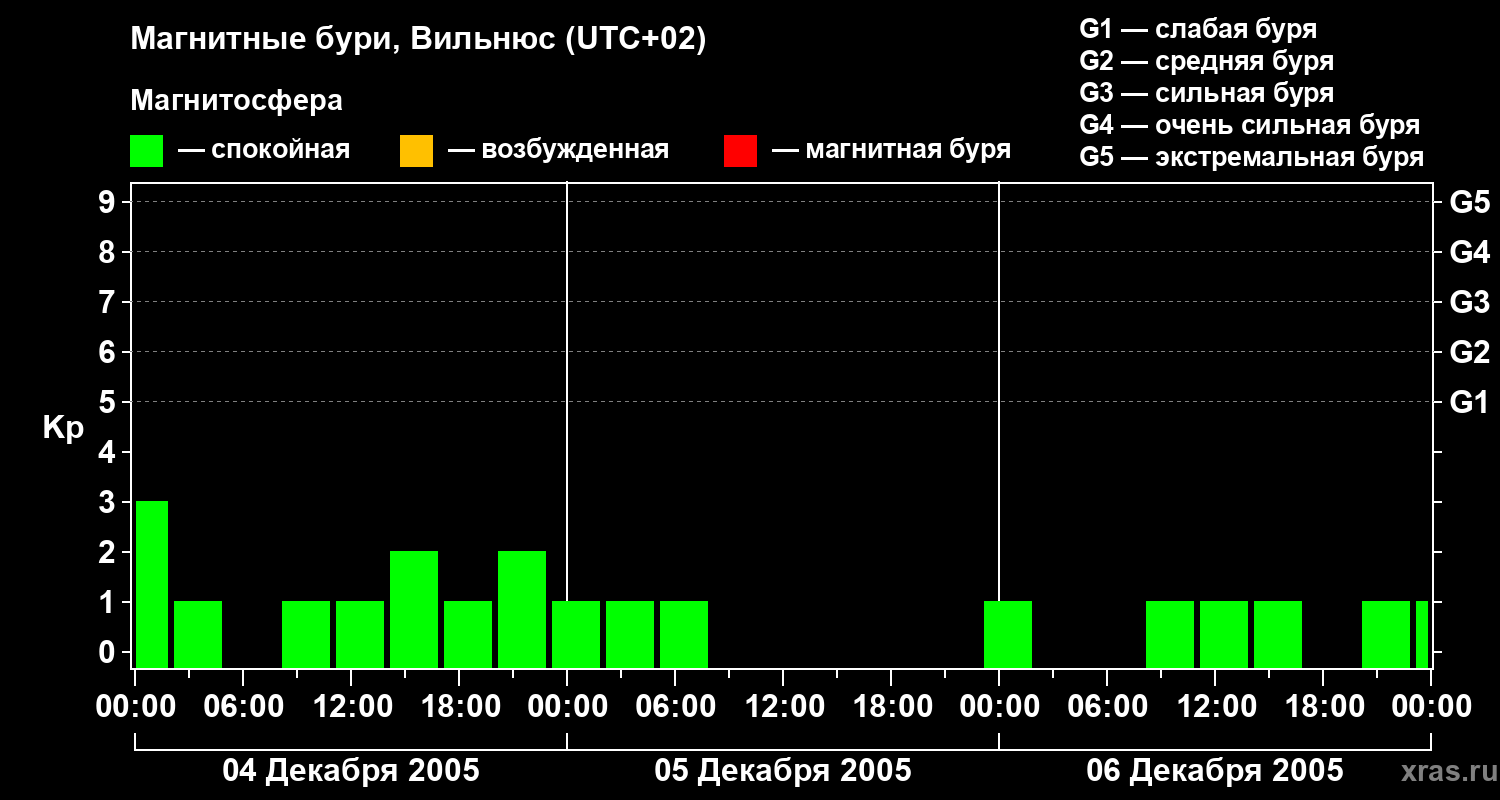Select the line G2 — средняя буря
The image size is (1500, 800).
[x=1207, y=61]
